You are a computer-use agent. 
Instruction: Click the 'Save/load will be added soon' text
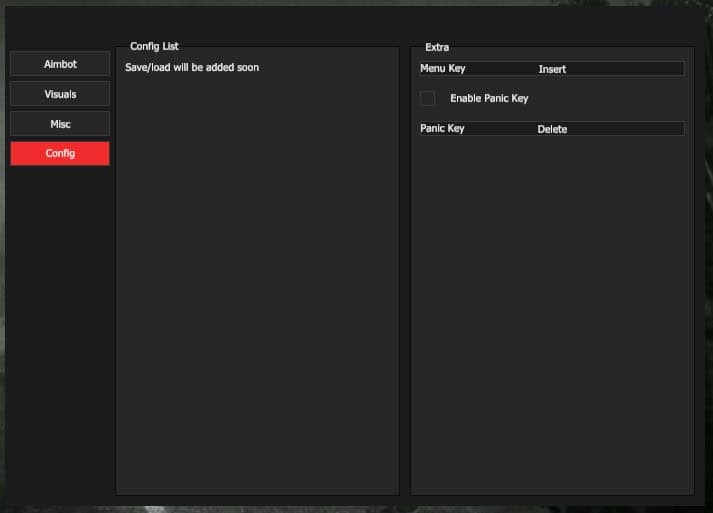[192, 67]
